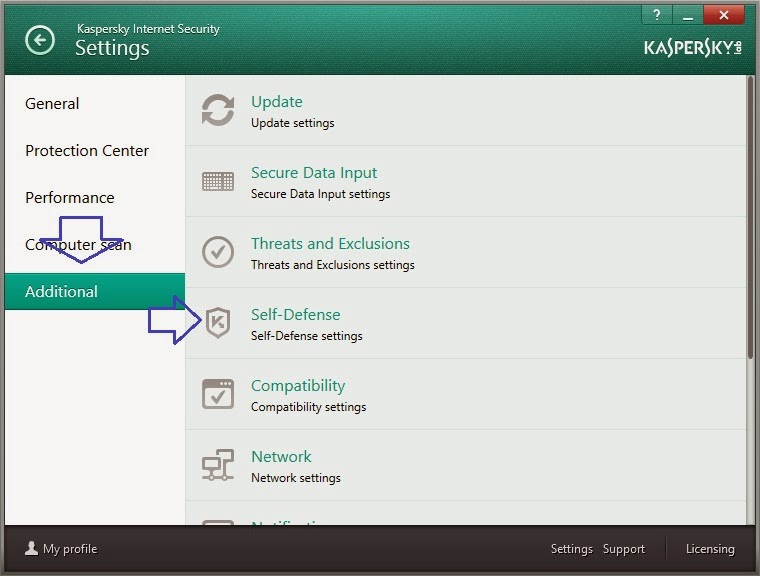Close the Kaspersky settings window

tap(724, 15)
